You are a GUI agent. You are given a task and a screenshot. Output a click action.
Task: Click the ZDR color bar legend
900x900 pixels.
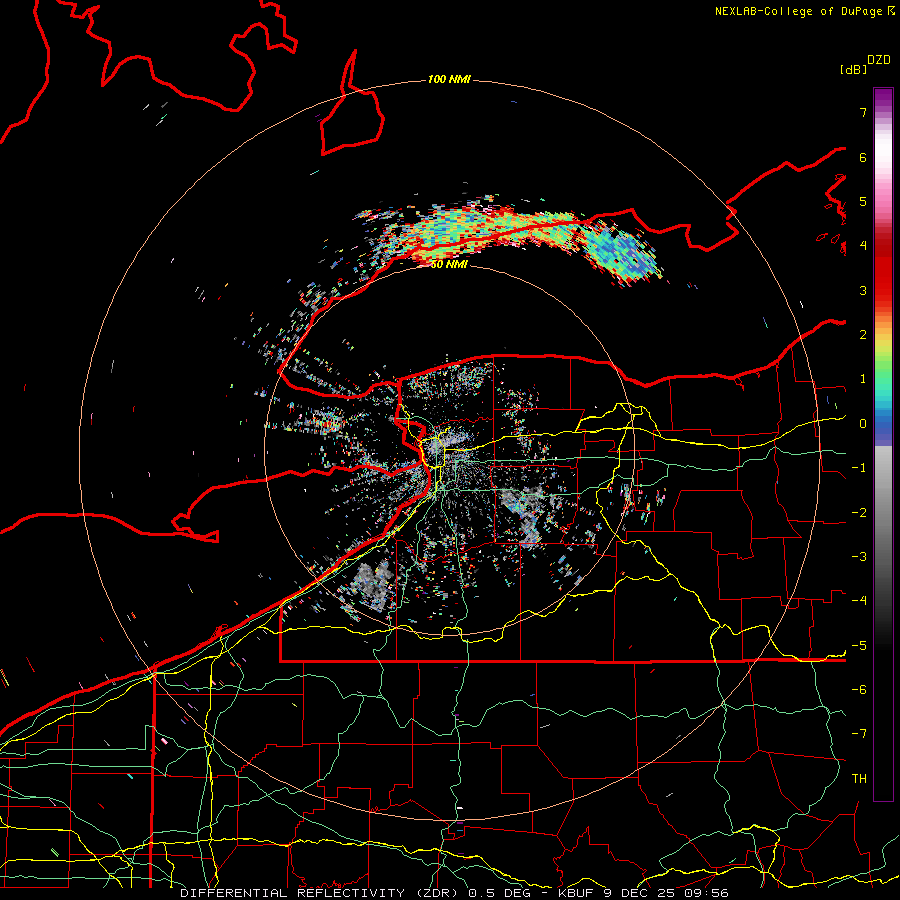click(883, 444)
